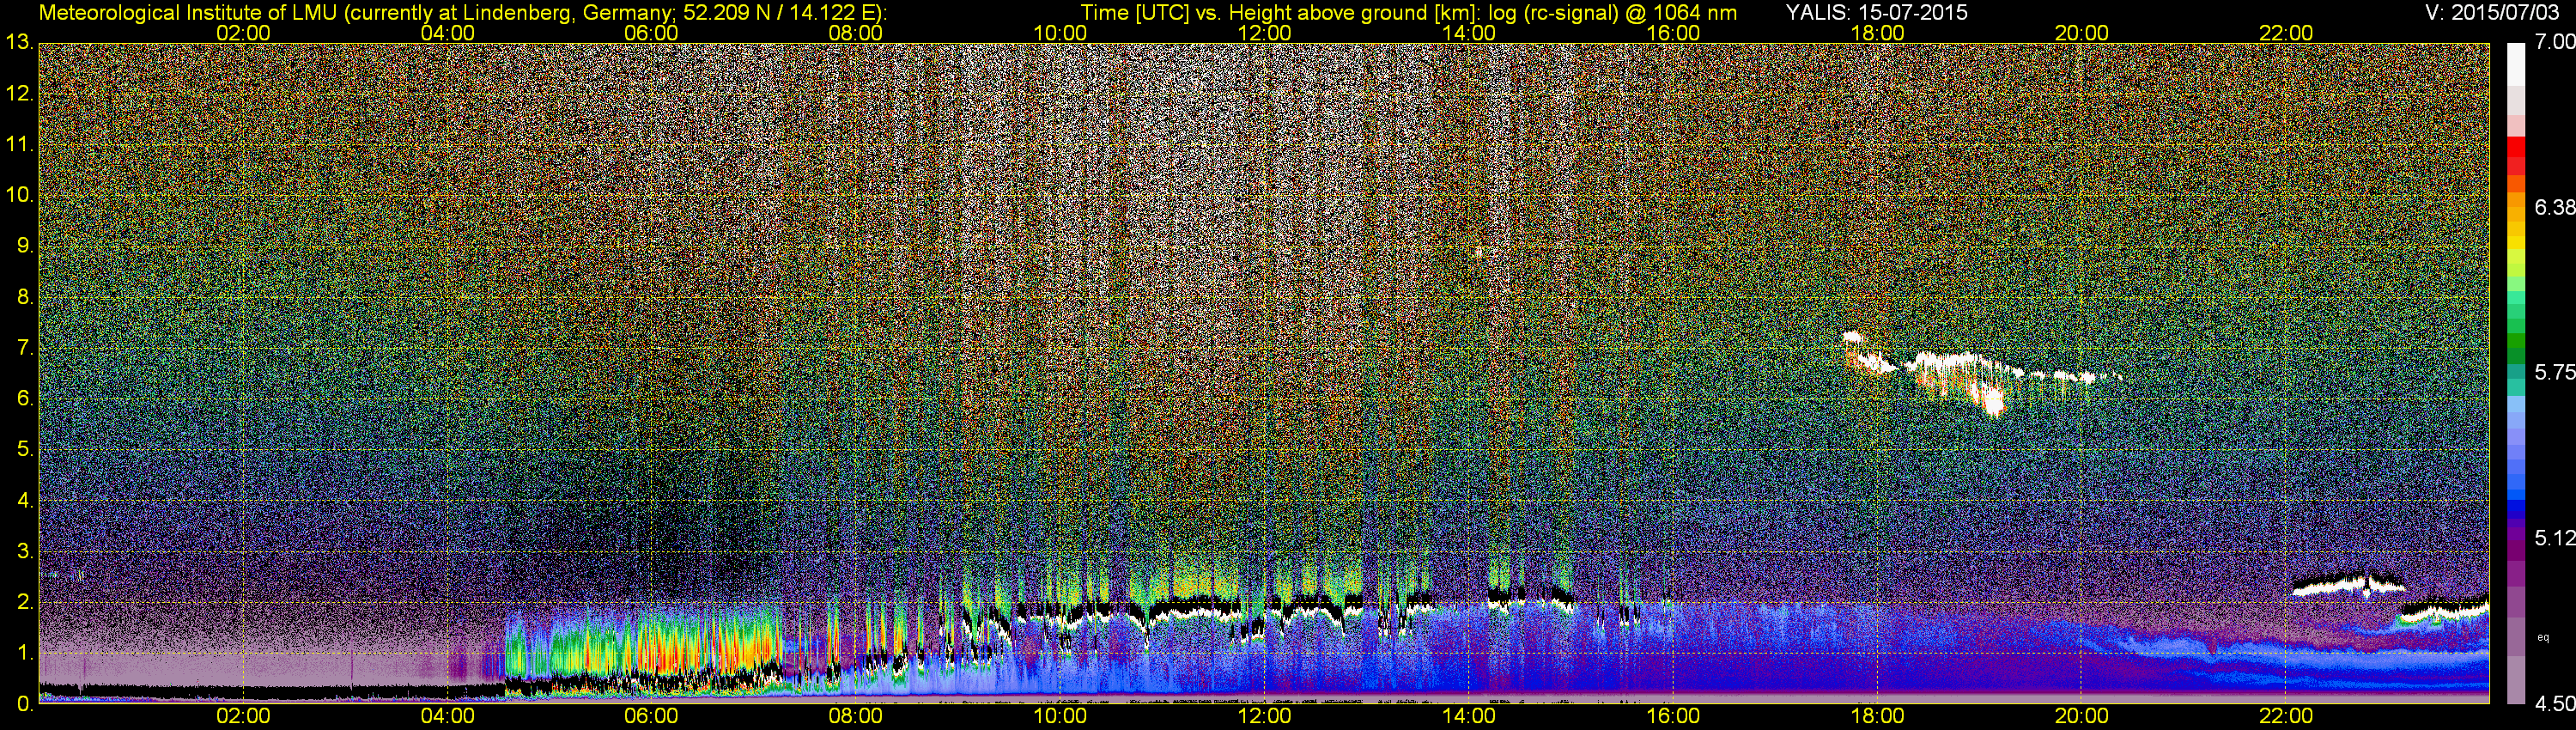
Task: Click the 18:00 label on the bottom time axis
Action: [1877, 716]
